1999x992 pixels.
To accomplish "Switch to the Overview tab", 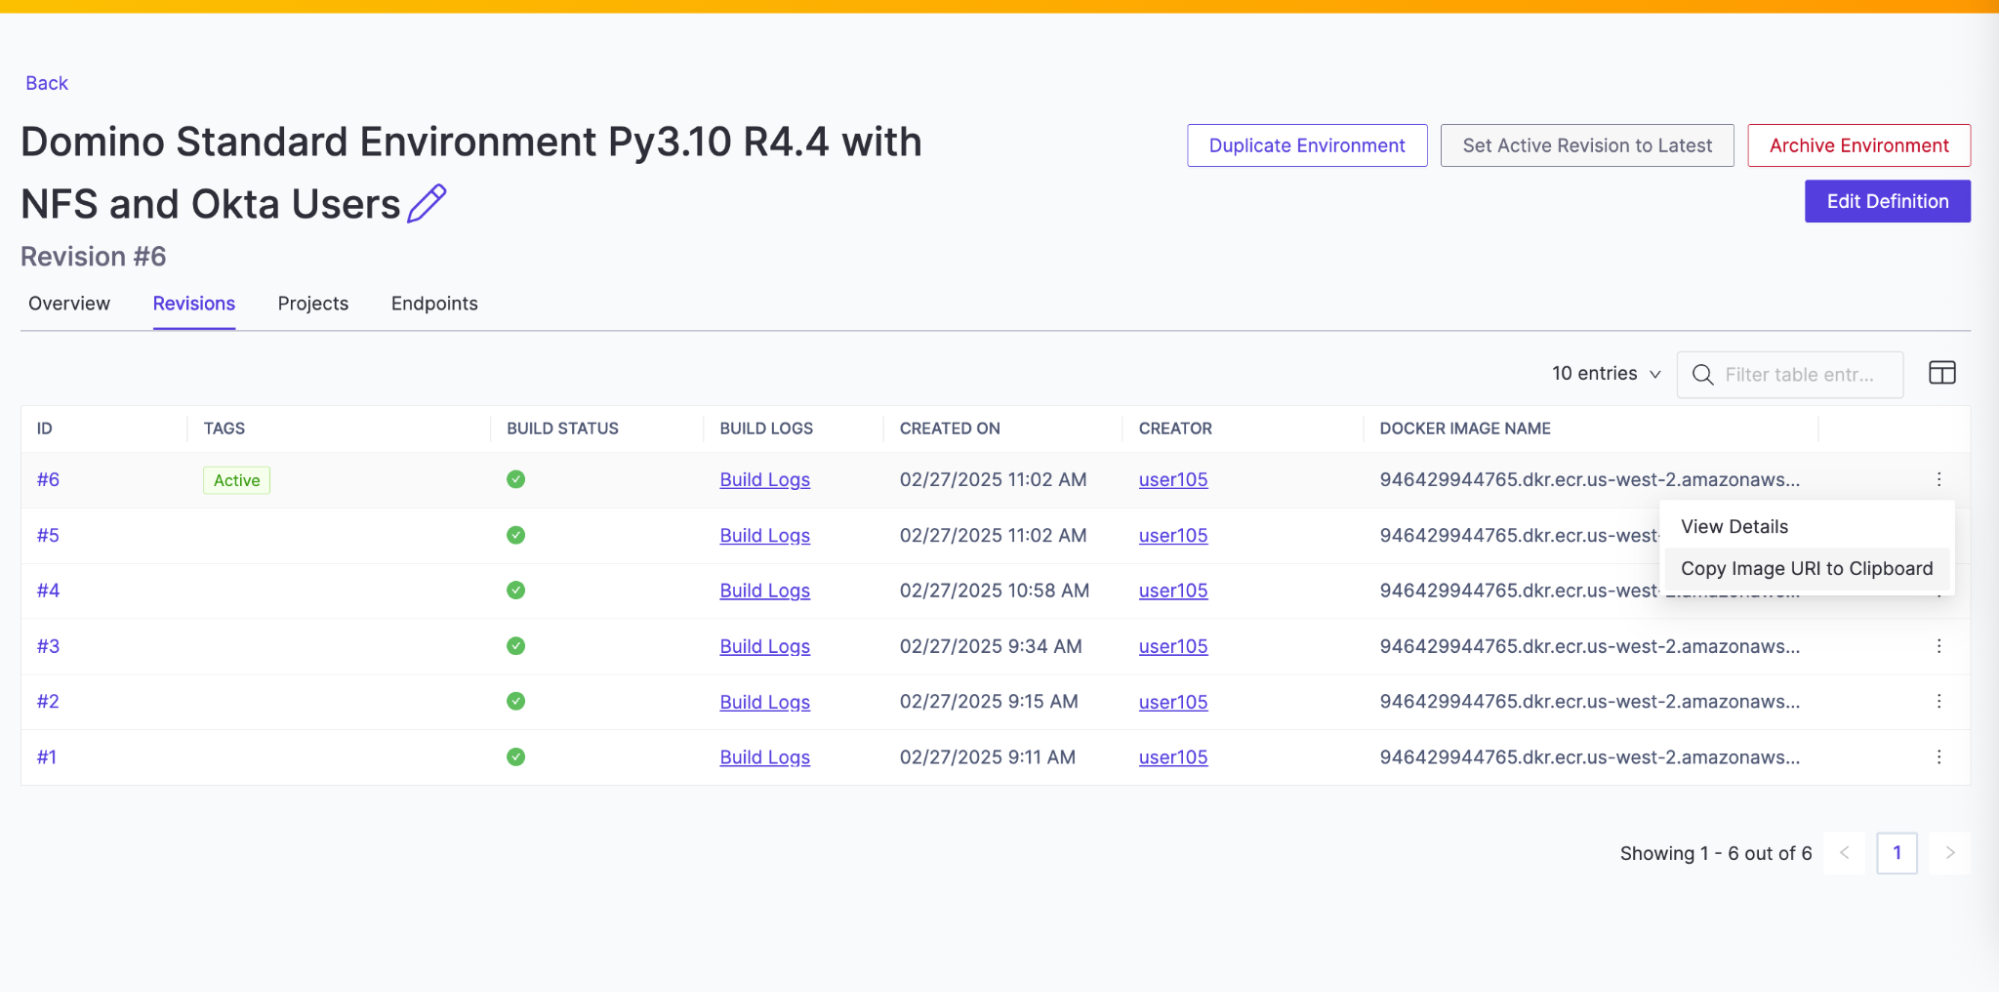I will point(69,303).
